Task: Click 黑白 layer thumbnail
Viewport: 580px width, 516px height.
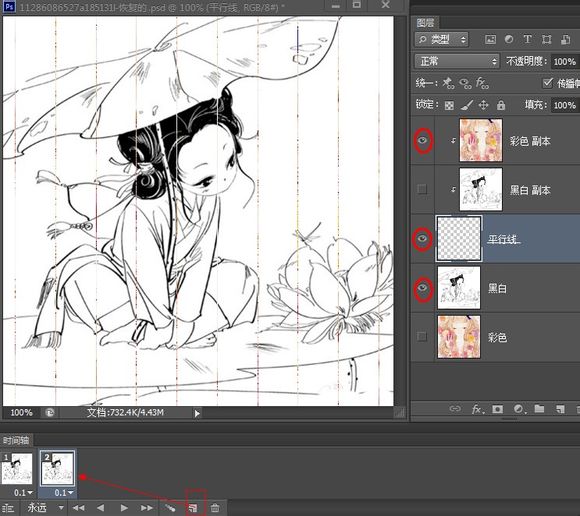Action: [459, 288]
